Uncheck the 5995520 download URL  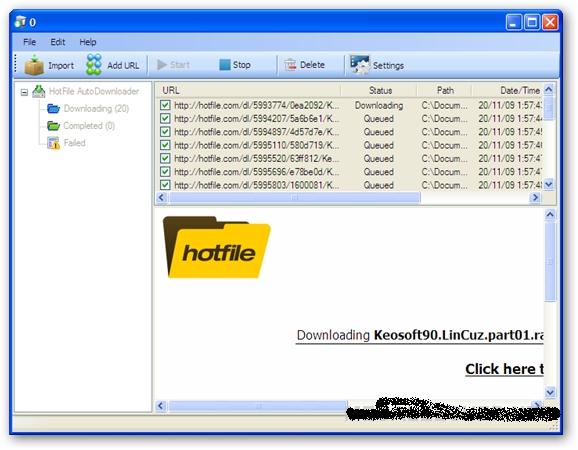pyautogui.click(x=165, y=158)
